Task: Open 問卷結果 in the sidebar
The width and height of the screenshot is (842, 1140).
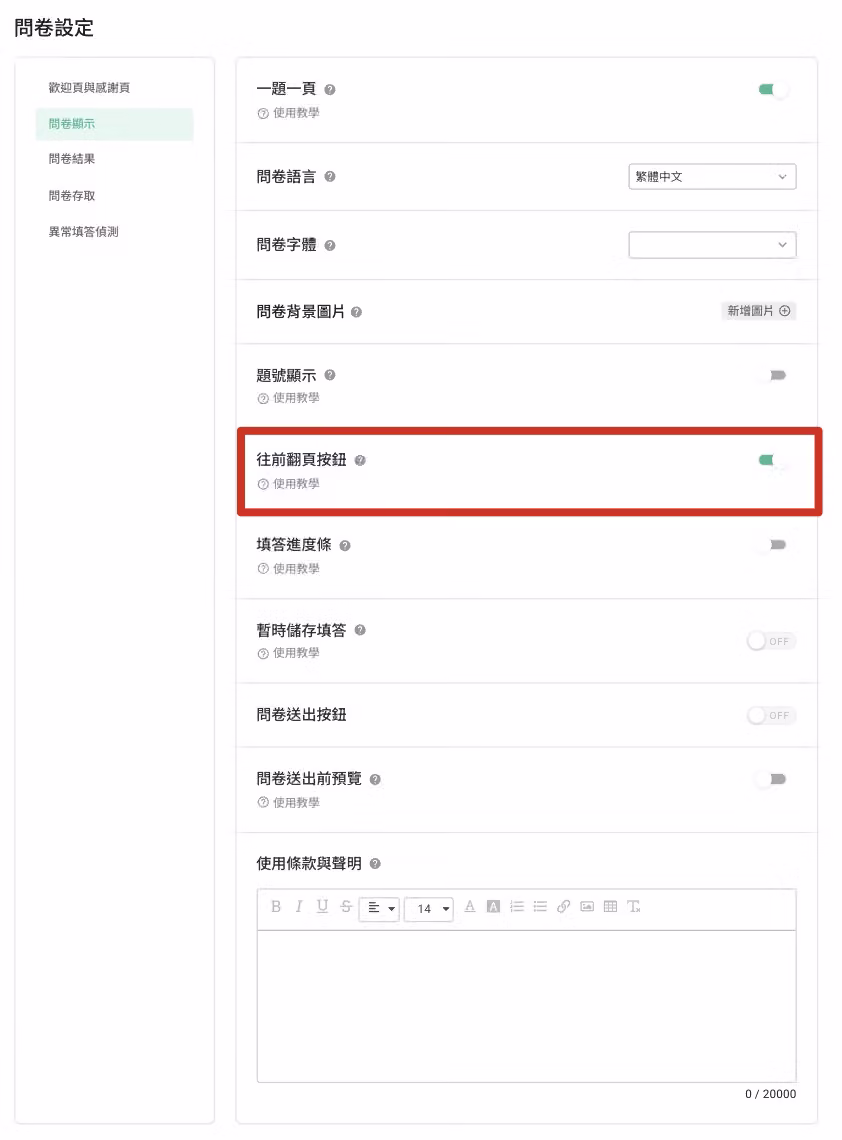Action: point(71,159)
